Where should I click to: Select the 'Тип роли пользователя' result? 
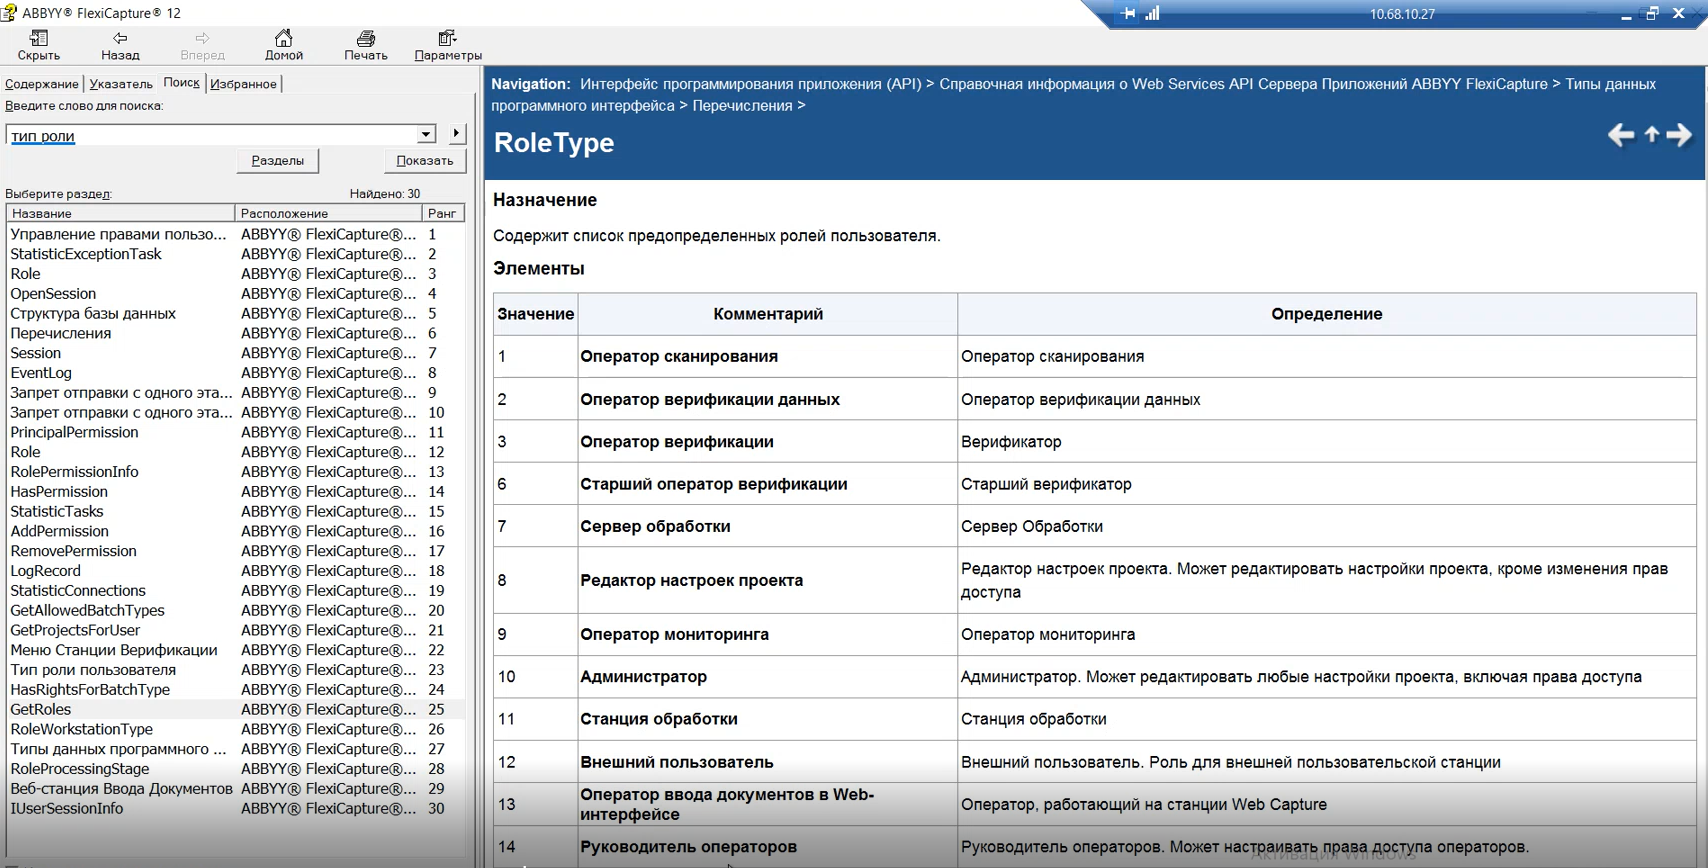[93, 670]
